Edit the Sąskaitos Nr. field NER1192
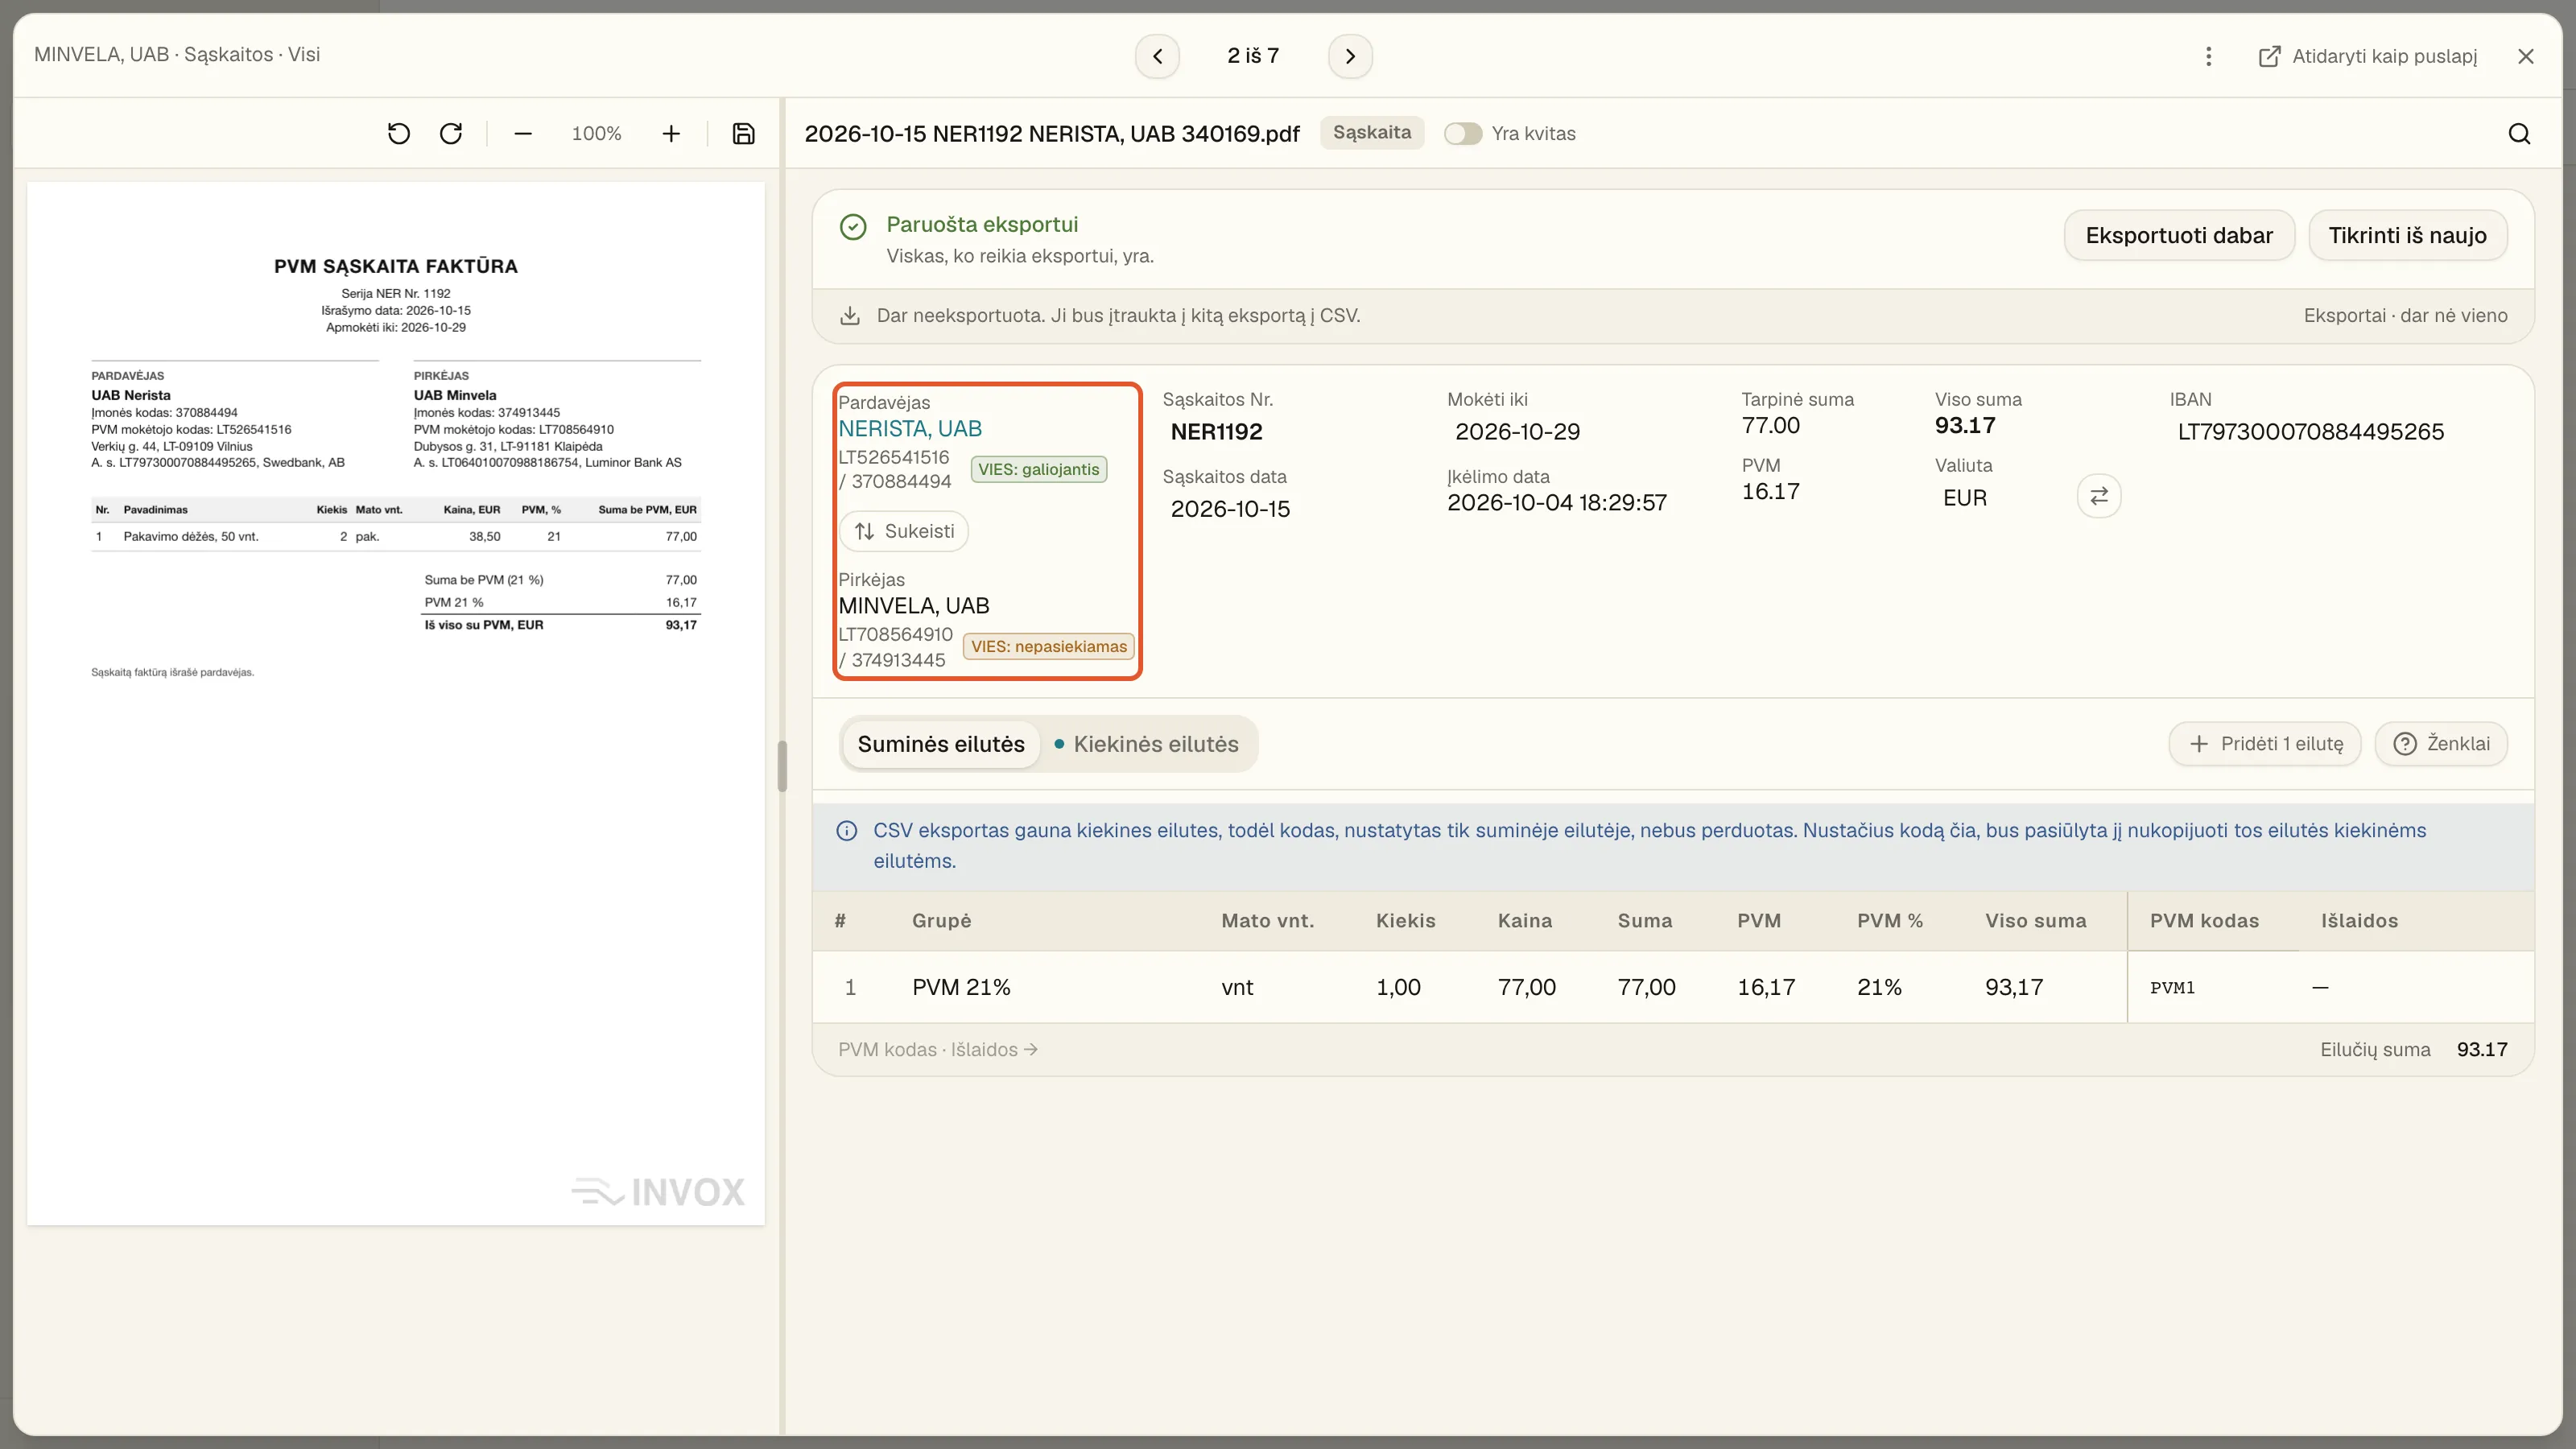The image size is (2576, 1449). pyautogui.click(x=1216, y=432)
